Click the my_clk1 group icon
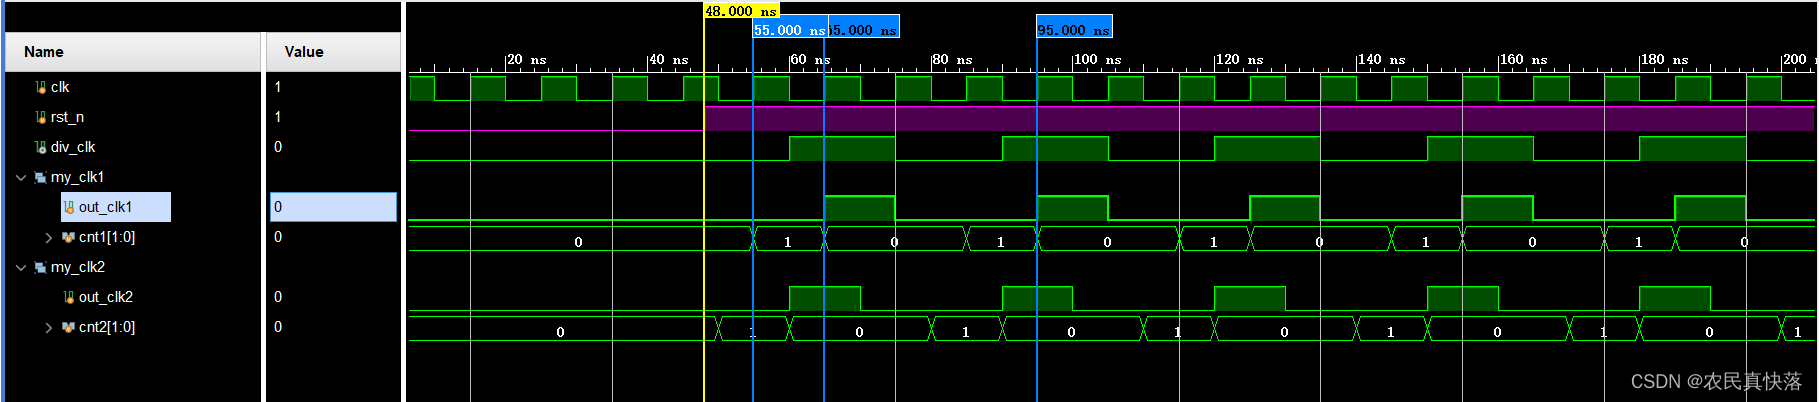 click(41, 178)
